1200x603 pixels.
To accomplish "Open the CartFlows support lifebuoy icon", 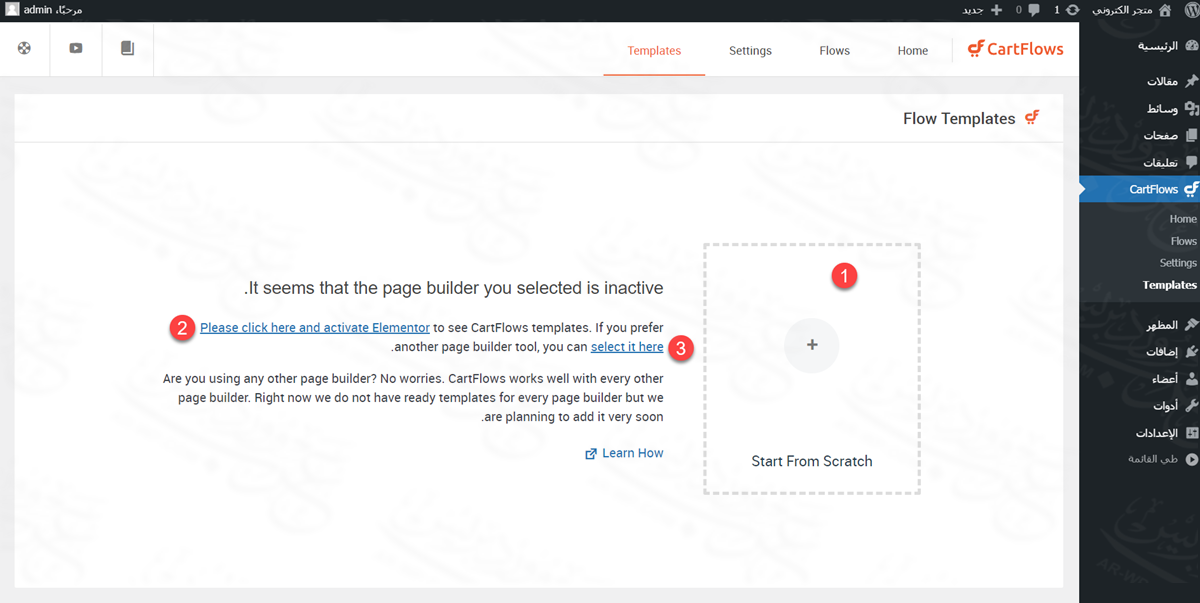I will [x=25, y=48].
